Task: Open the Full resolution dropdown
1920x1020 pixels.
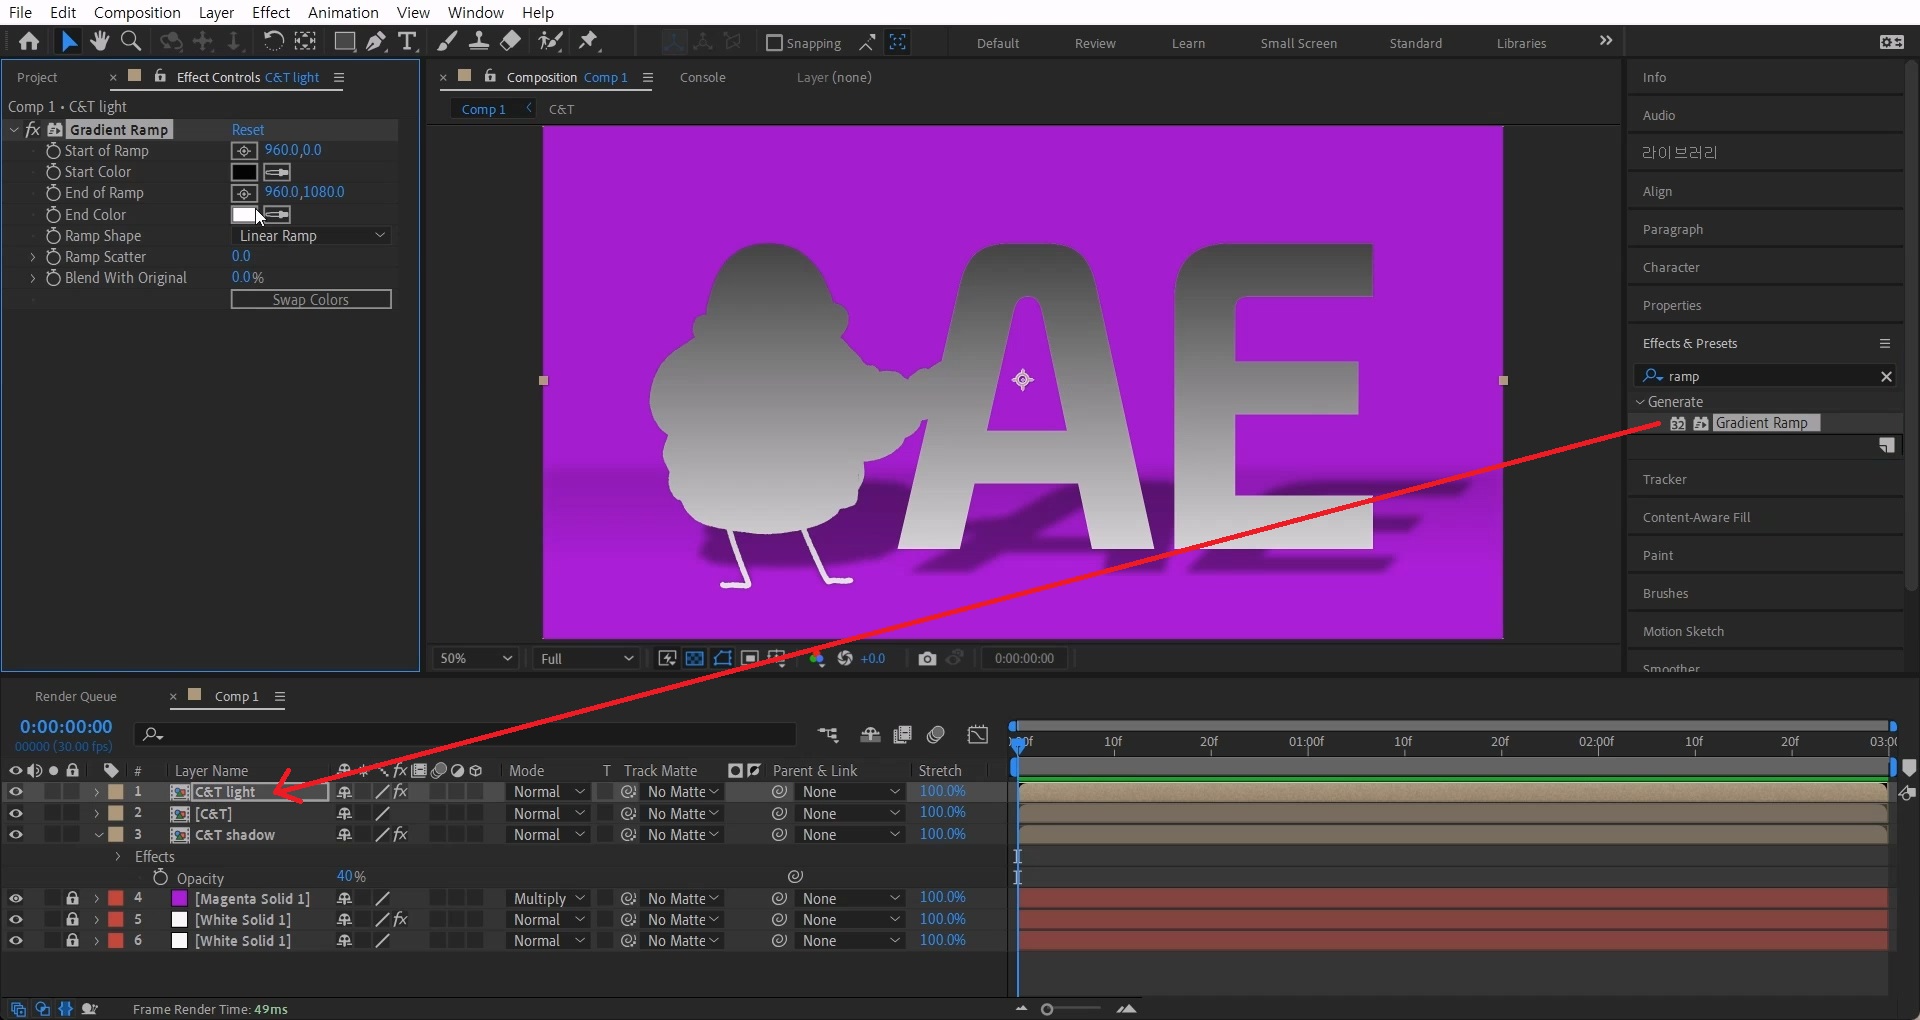Action: click(x=587, y=658)
